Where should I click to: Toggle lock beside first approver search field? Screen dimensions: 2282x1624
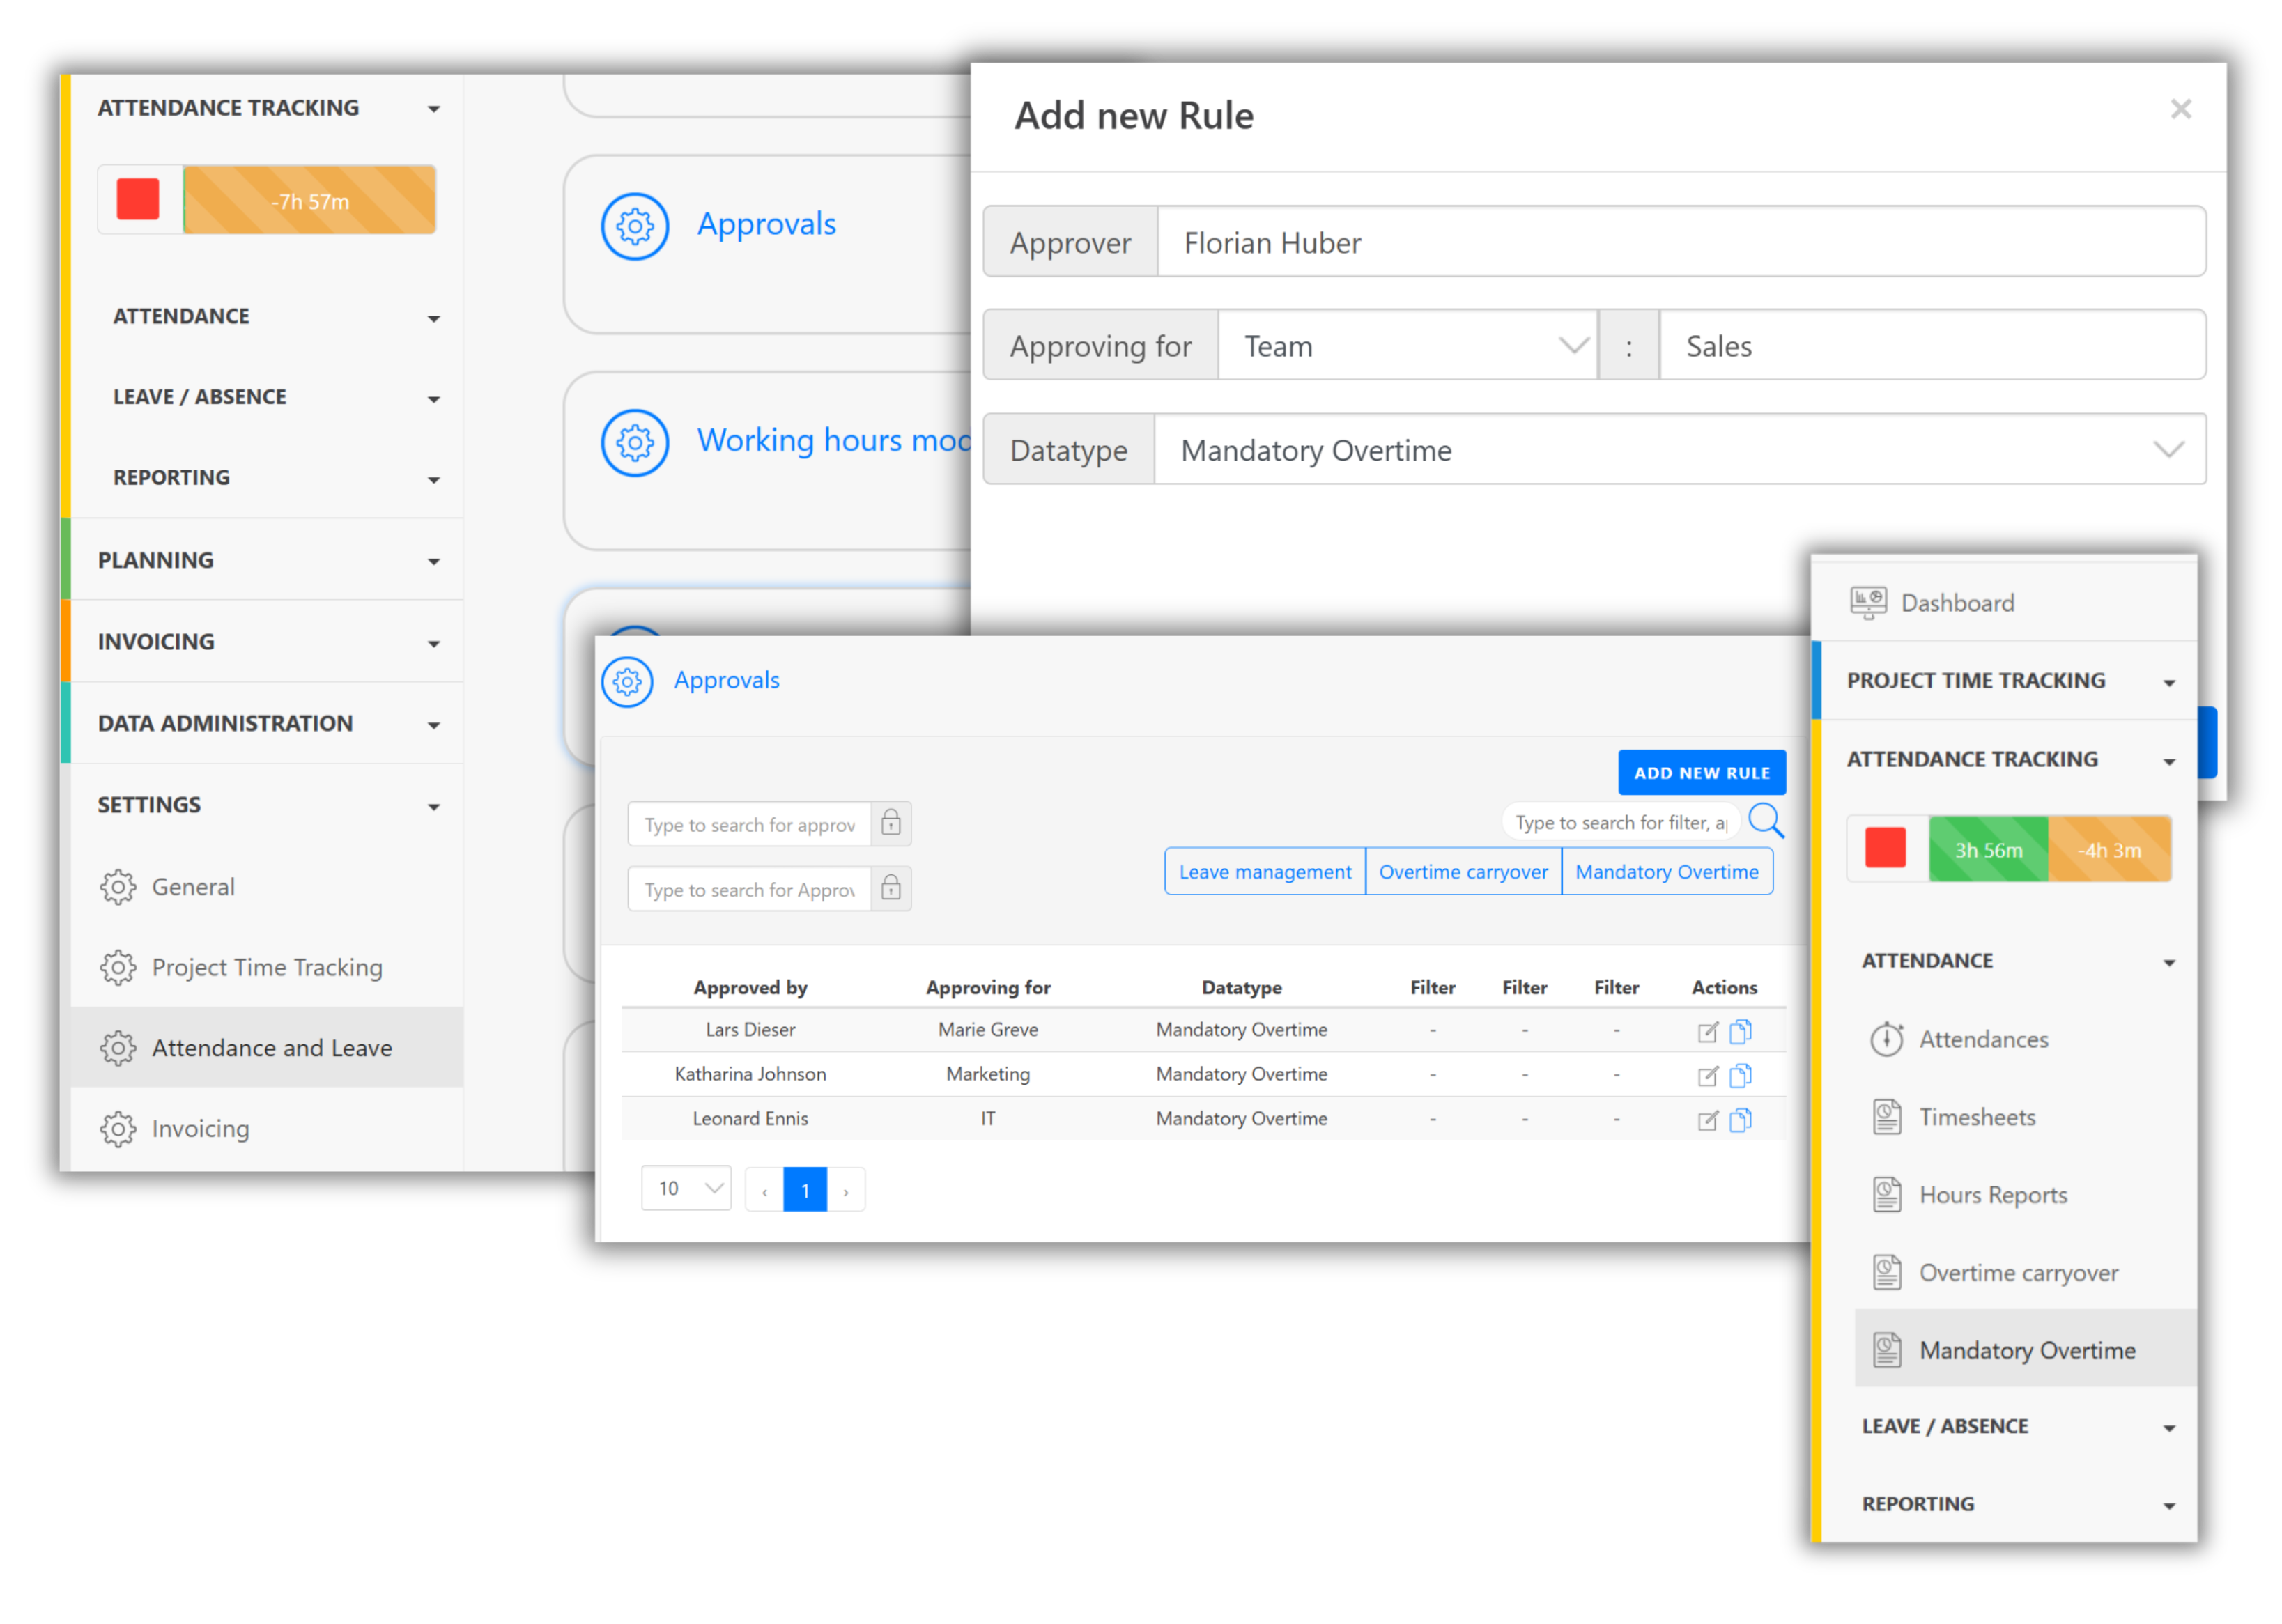pyautogui.click(x=891, y=823)
